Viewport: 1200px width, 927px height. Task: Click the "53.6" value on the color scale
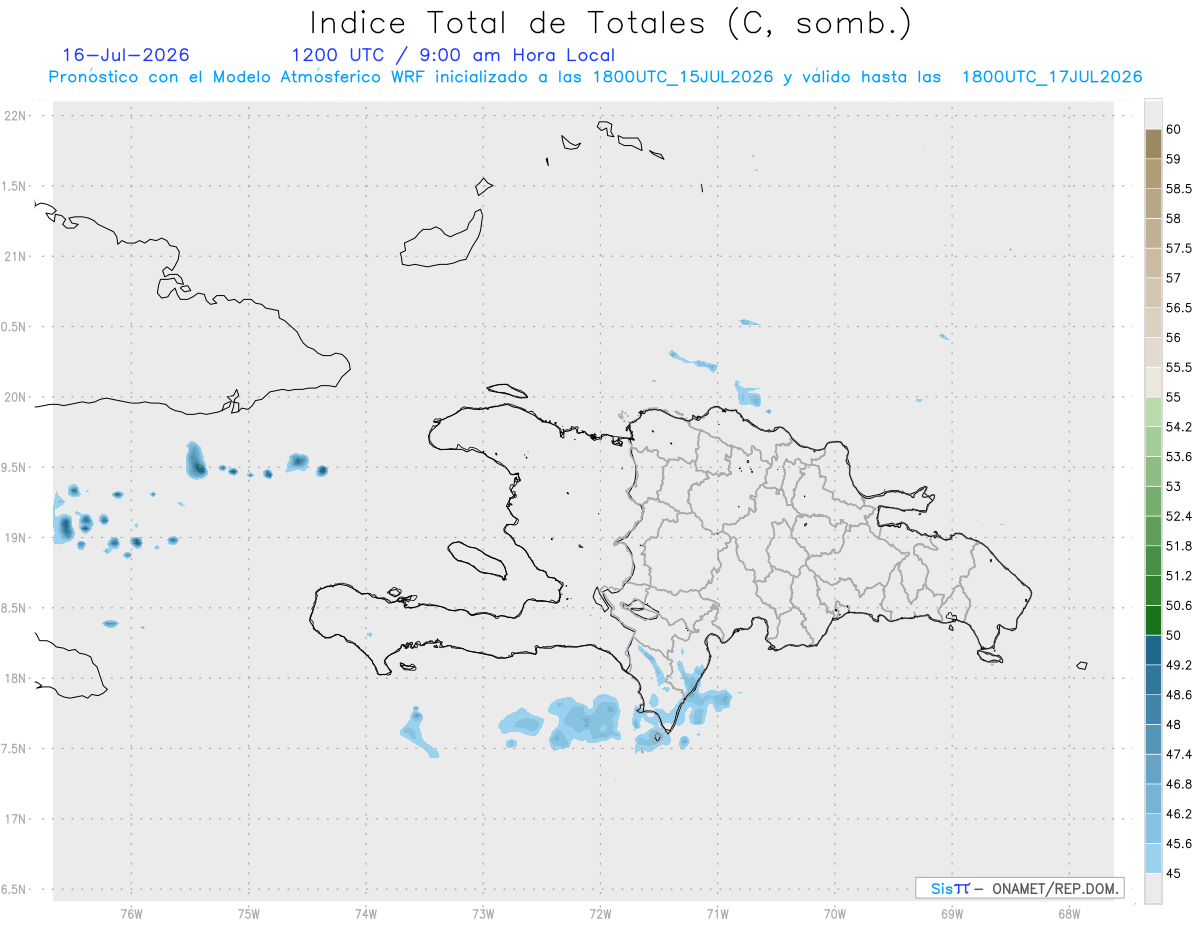click(1179, 457)
